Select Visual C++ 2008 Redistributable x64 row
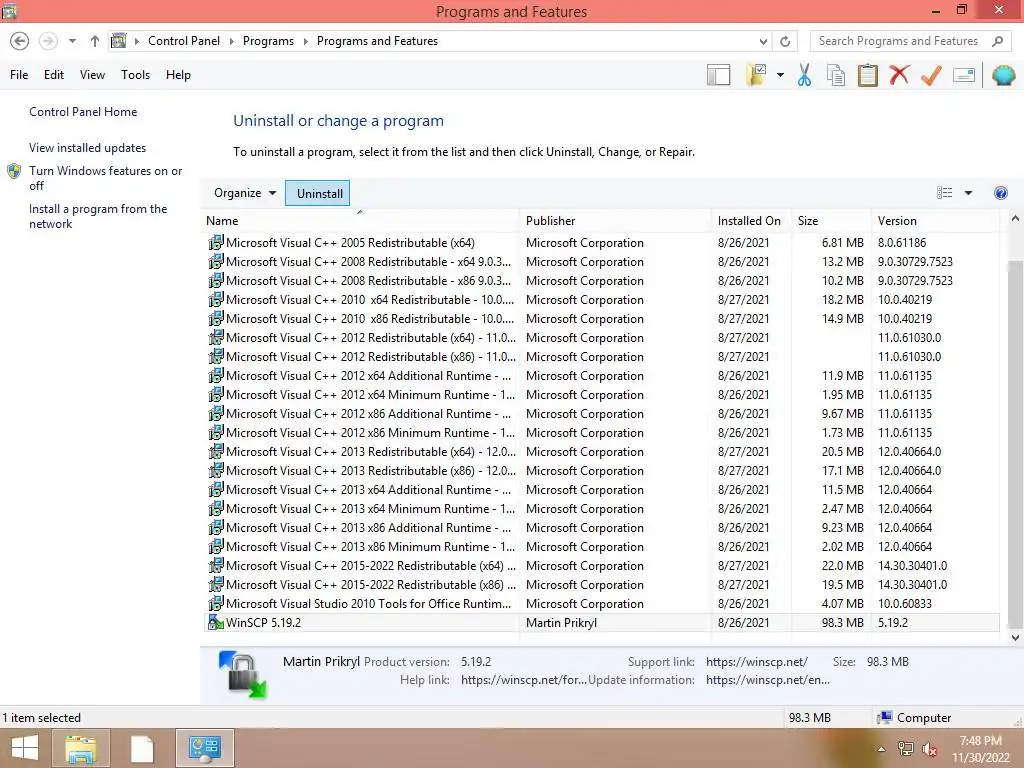 click(601, 262)
